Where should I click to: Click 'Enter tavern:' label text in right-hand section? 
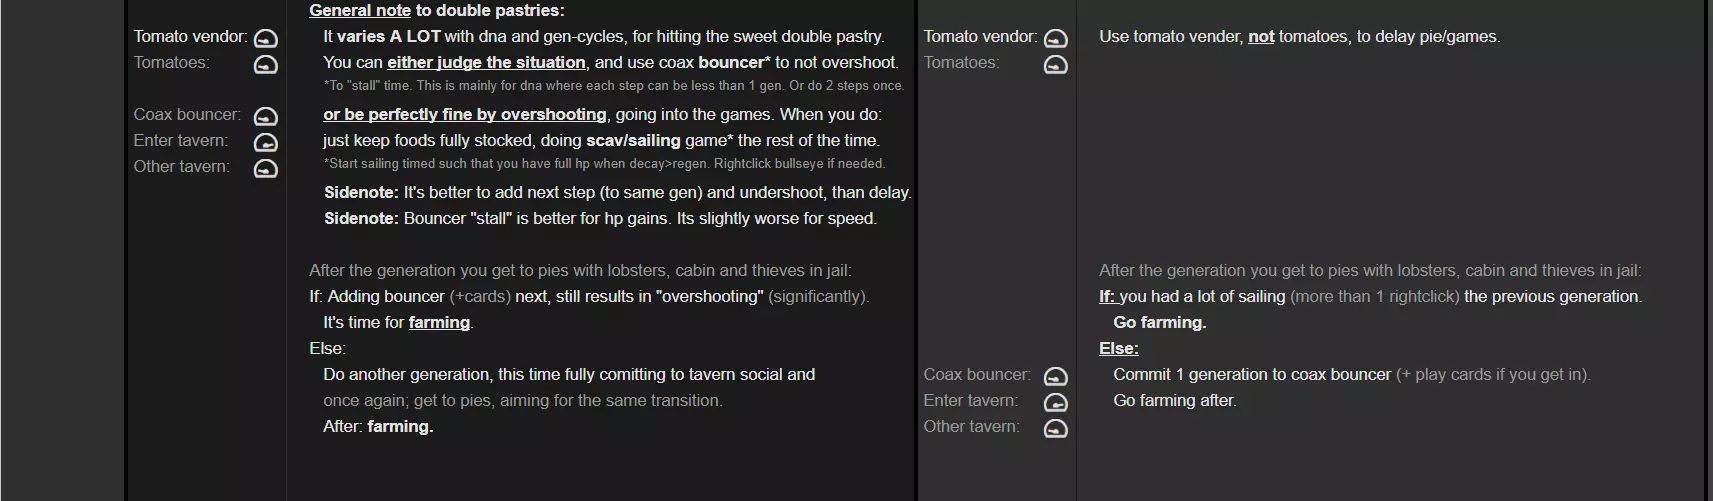(970, 400)
